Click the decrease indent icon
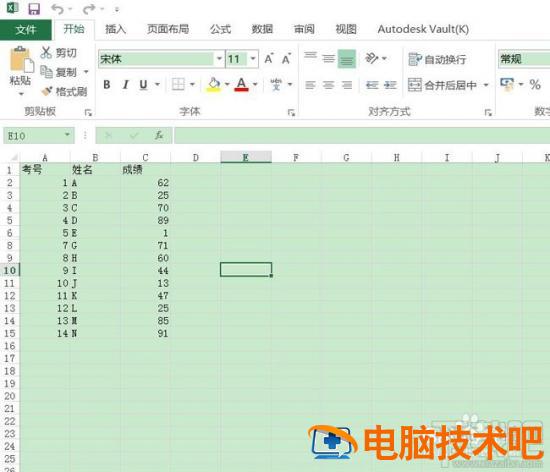This screenshot has height=472, width=550. 372,85
